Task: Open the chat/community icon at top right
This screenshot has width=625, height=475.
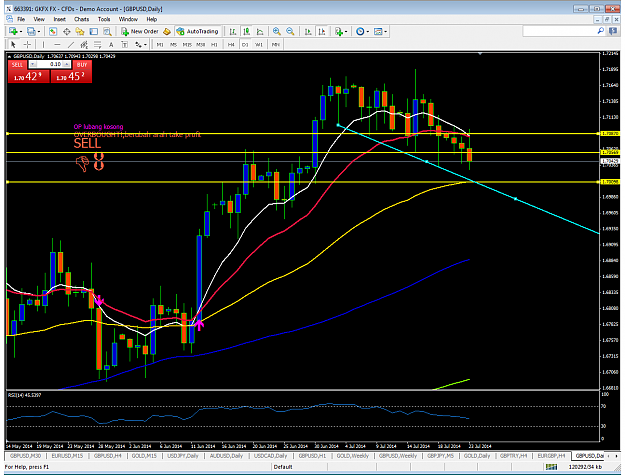Action: [x=613, y=31]
